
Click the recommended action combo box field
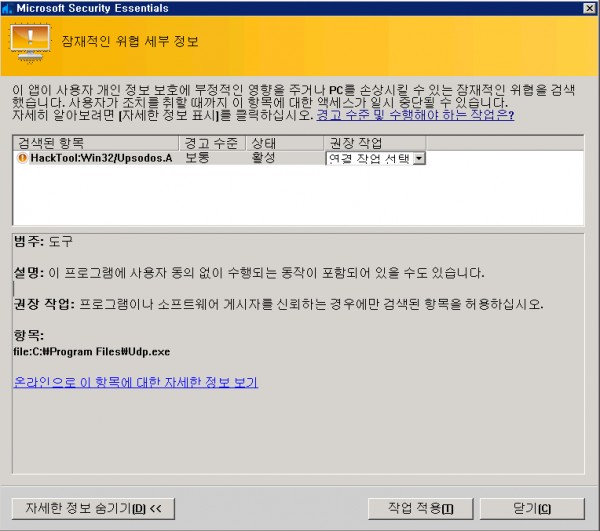[375, 158]
